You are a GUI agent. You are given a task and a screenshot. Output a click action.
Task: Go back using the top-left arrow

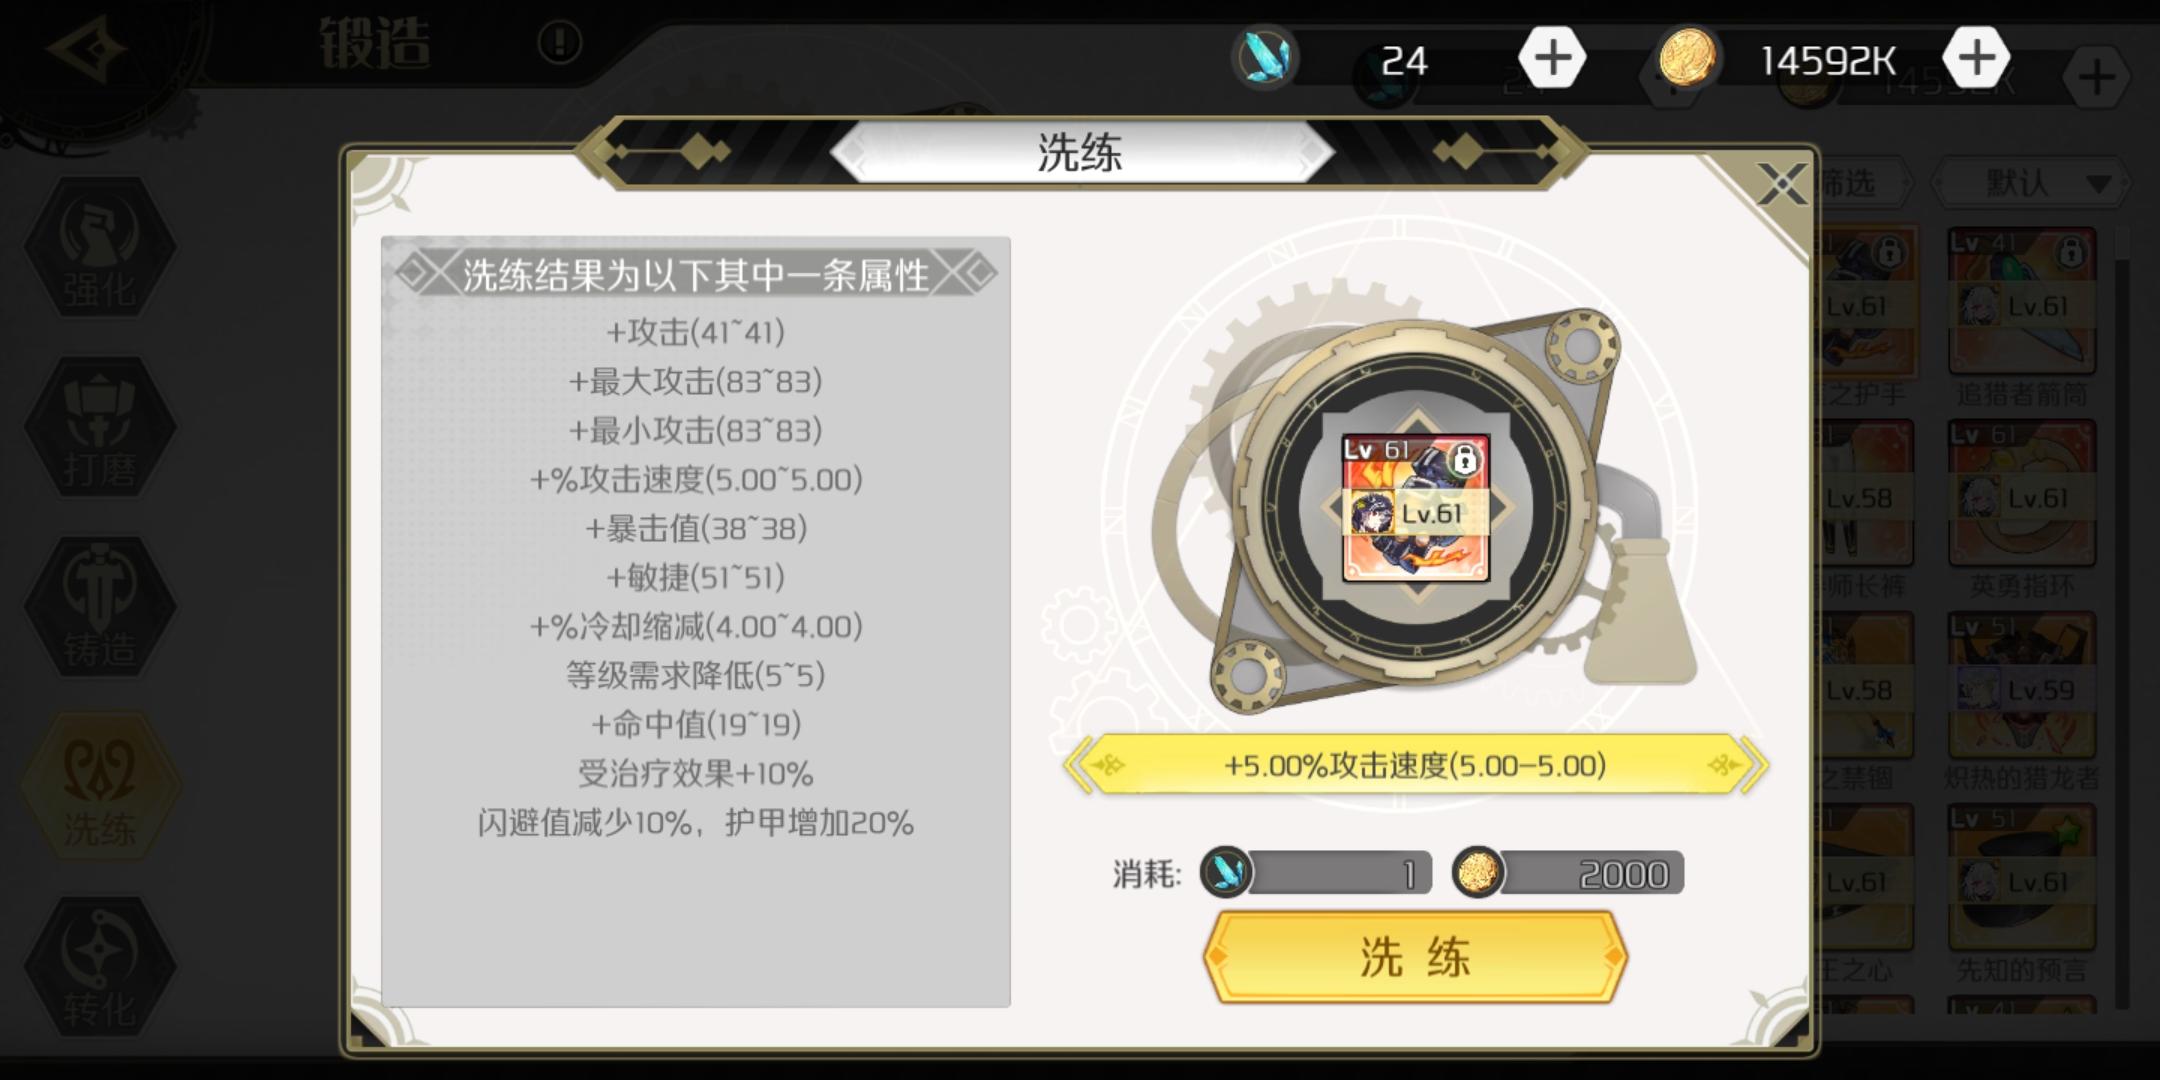pos(88,47)
